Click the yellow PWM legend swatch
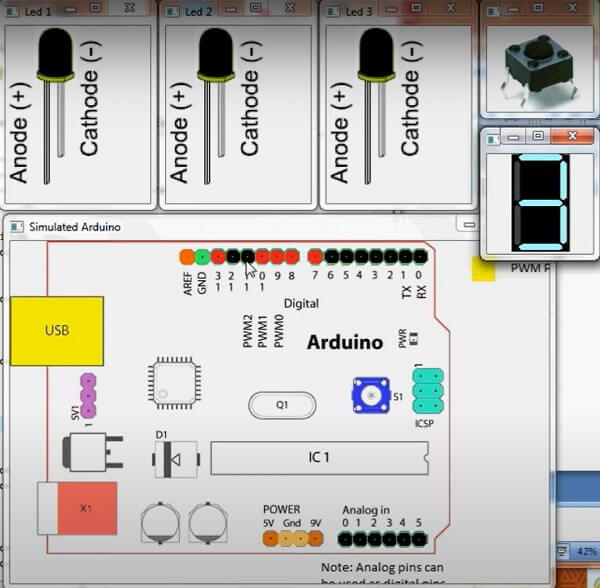The image size is (600, 588). click(x=484, y=269)
